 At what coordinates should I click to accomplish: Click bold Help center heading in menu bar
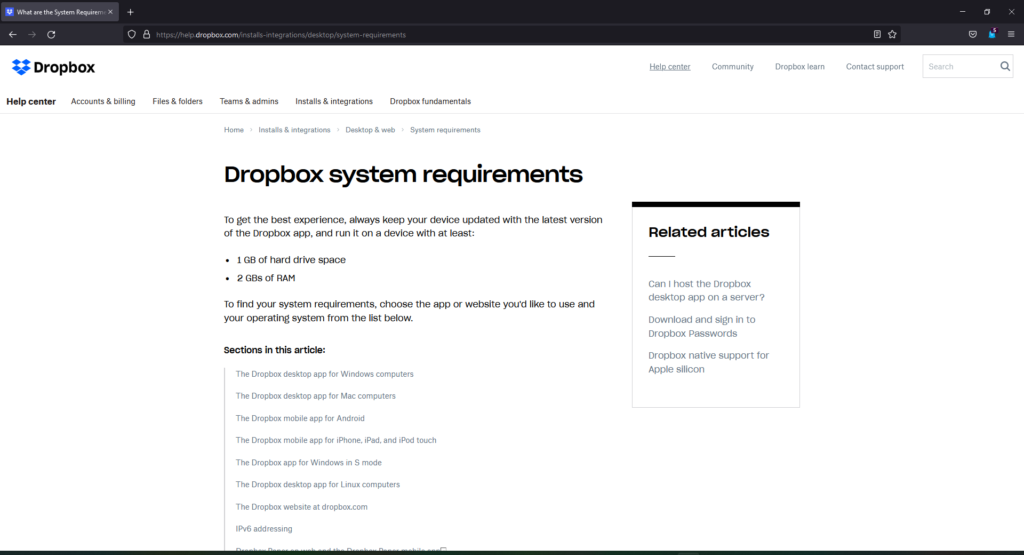click(x=31, y=101)
